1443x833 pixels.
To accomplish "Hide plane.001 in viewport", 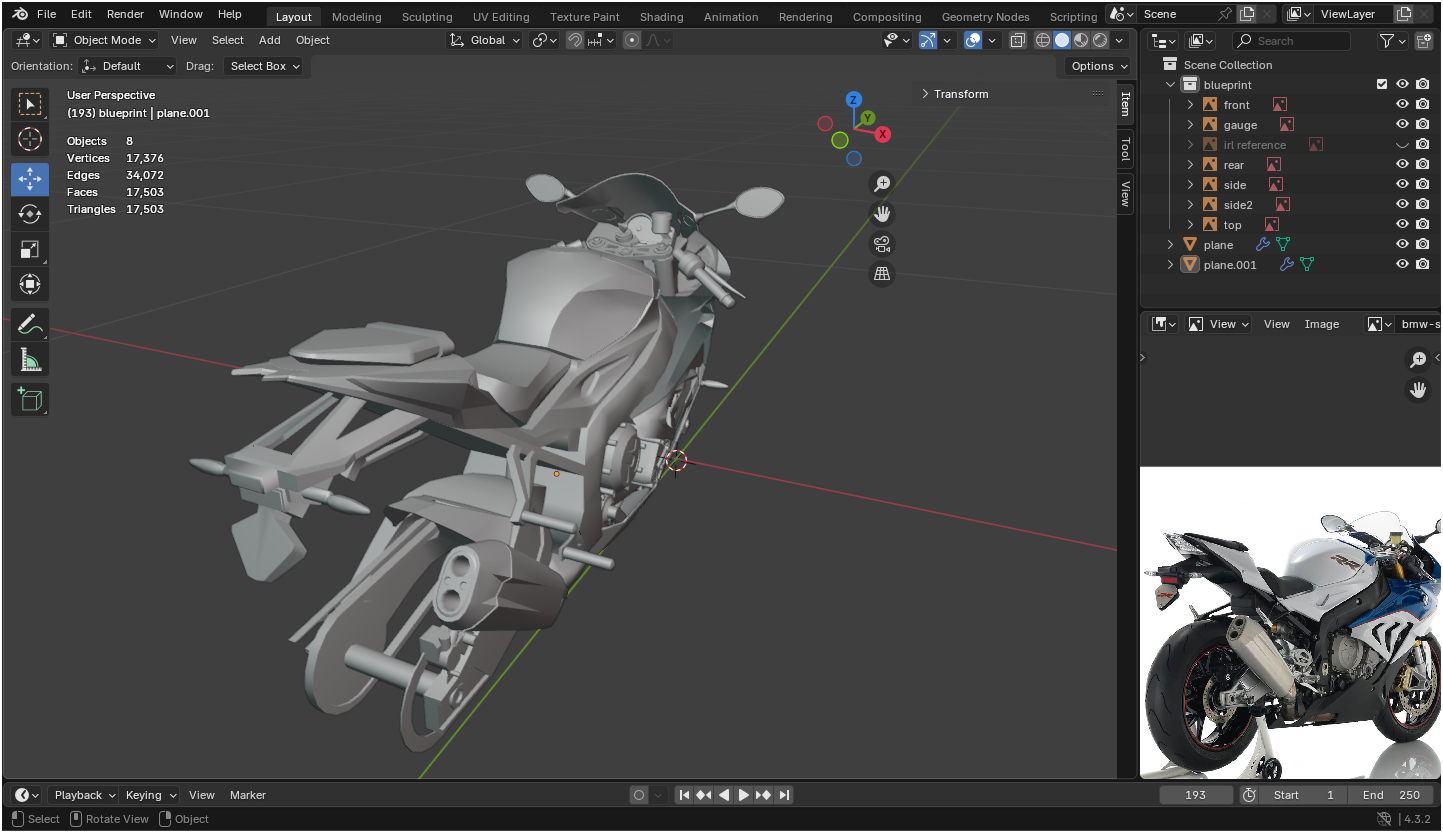I will pos(1402,265).
